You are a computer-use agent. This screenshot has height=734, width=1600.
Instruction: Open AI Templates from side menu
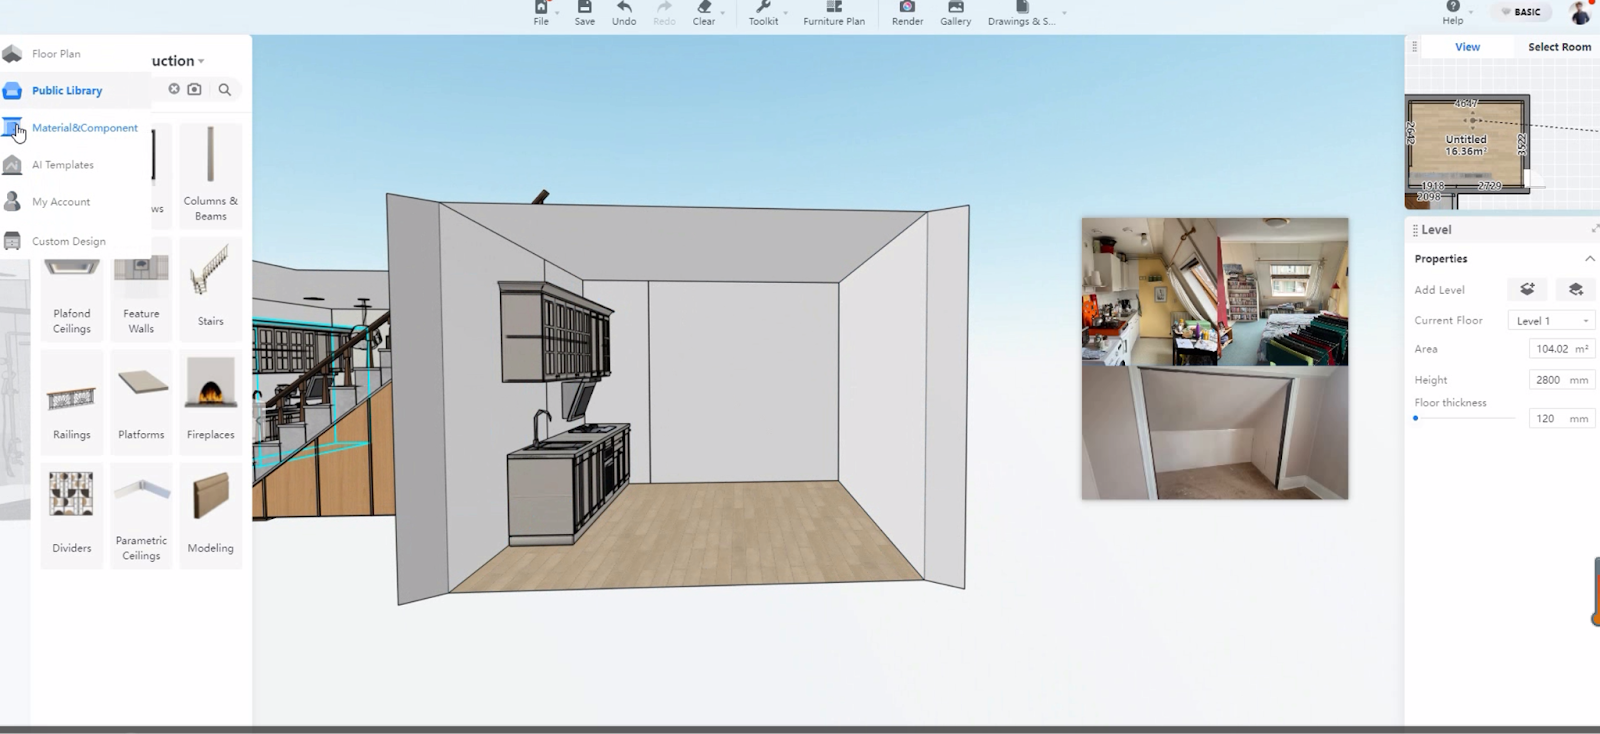(62, 165)
